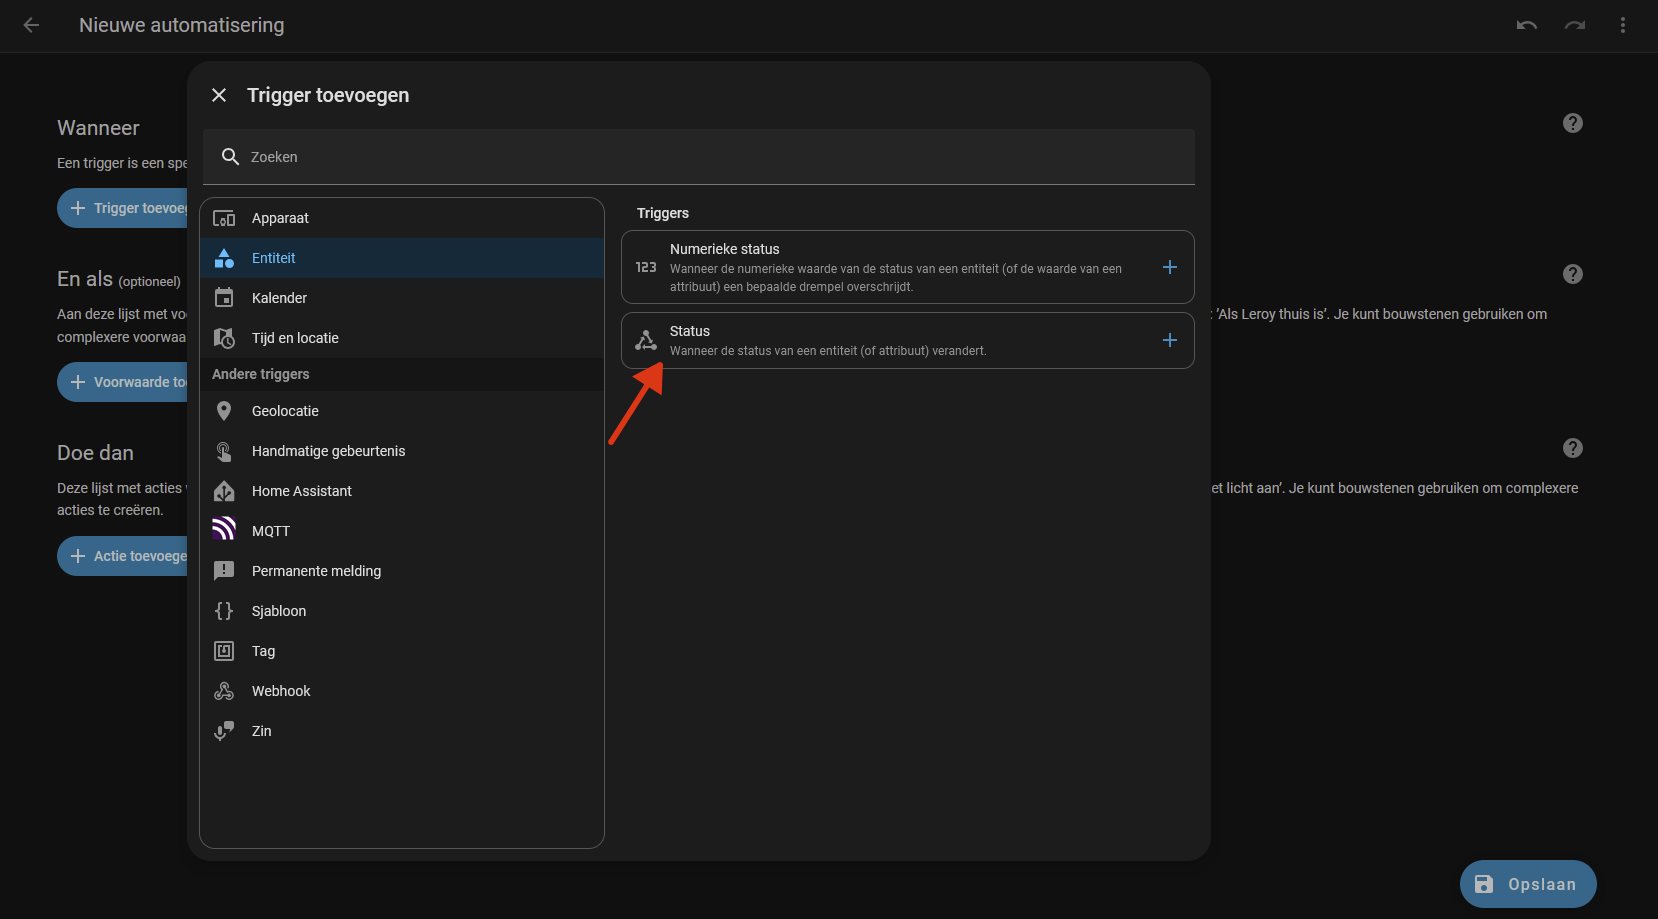Image resolution: width=1658 pixels, height=919 pixels.
Task: Close the Trigger toevoegen dialog
Action: 219,95
